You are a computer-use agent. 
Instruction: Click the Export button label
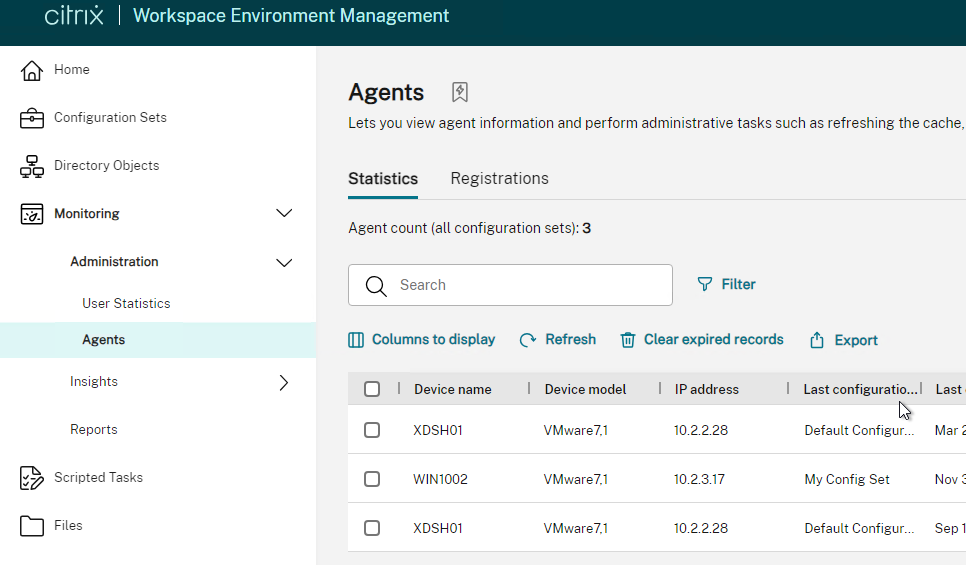click(856, 340)
